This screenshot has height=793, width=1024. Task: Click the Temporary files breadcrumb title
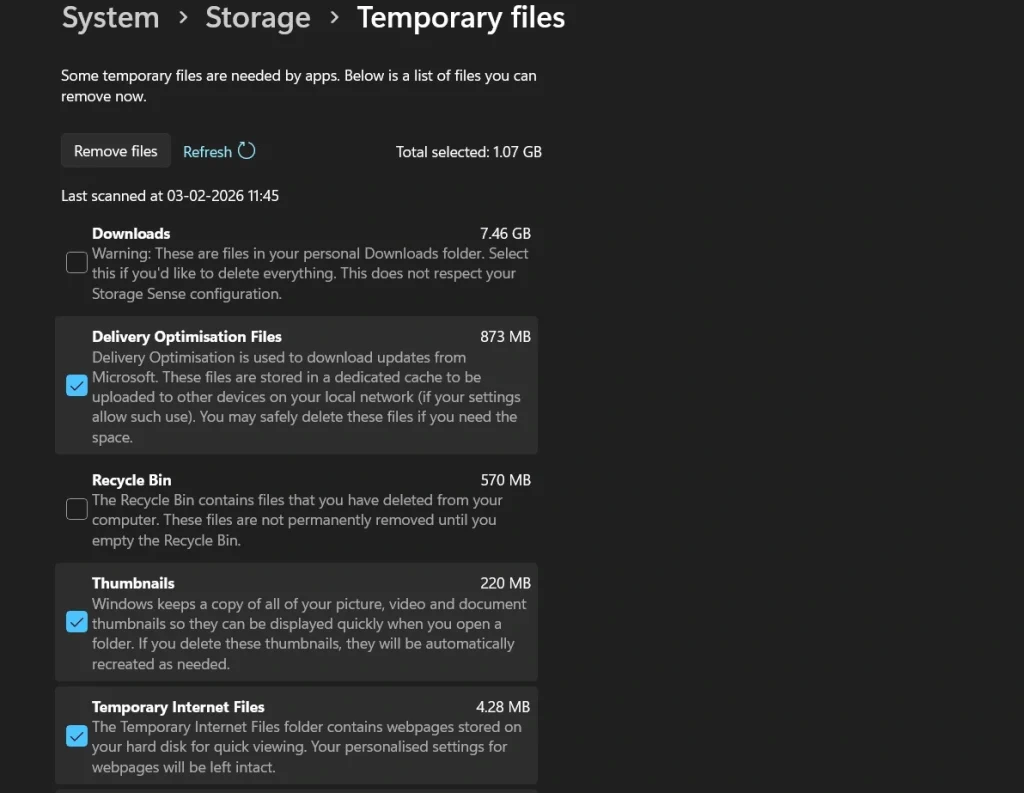click(x=461, y=17)
